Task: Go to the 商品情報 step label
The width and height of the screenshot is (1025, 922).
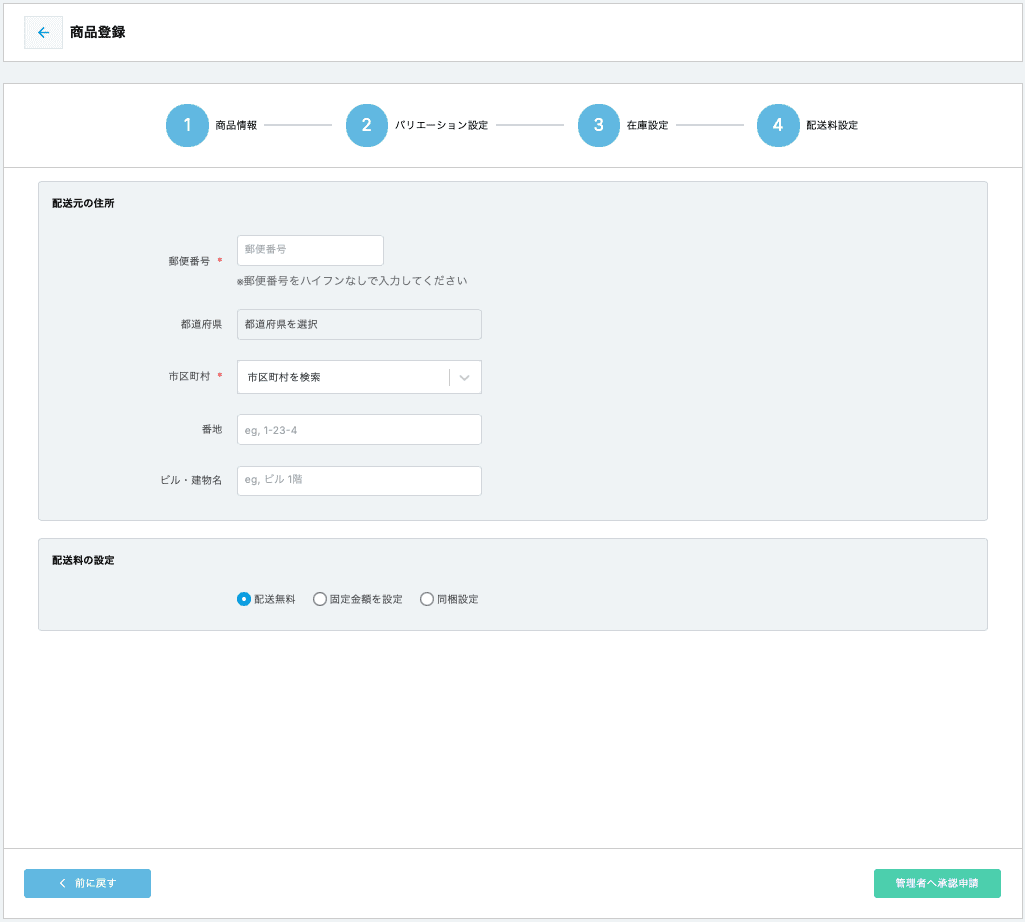Action: (x=236, y=126)
